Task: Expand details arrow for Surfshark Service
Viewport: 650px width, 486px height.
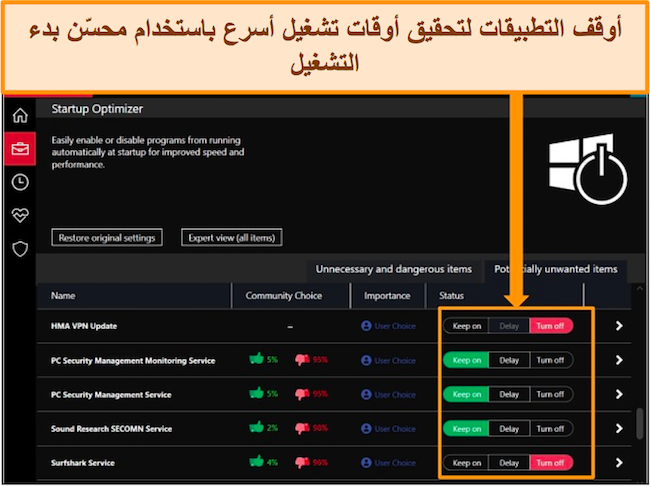Action: pos(619,462)
